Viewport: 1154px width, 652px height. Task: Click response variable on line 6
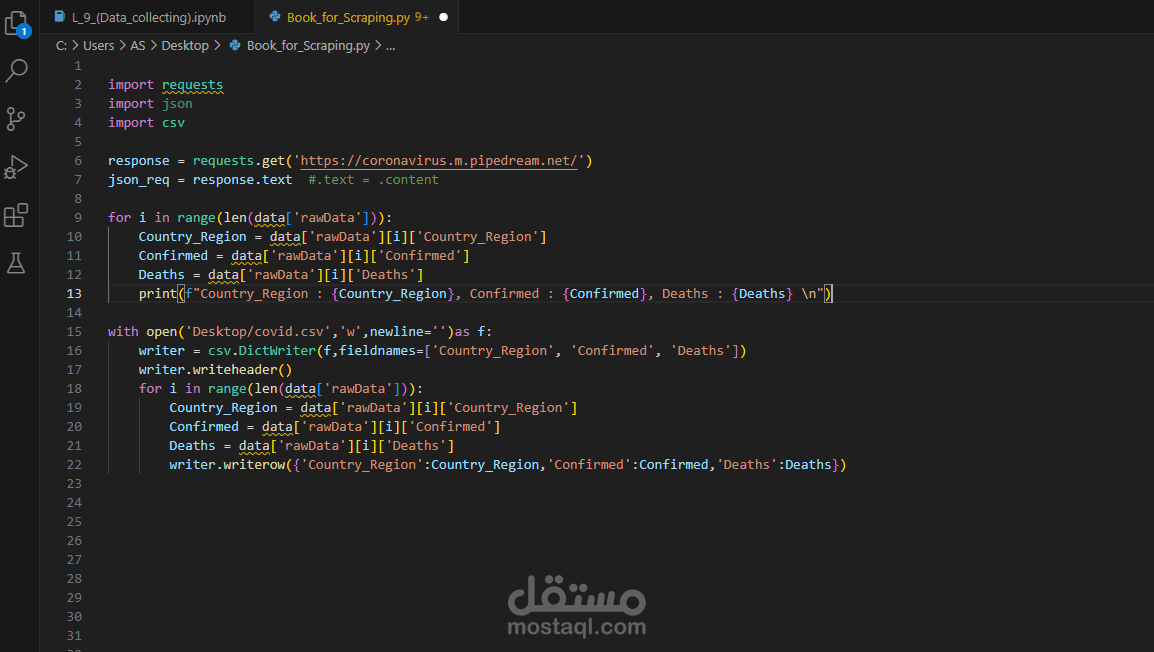tap(138, 160)
